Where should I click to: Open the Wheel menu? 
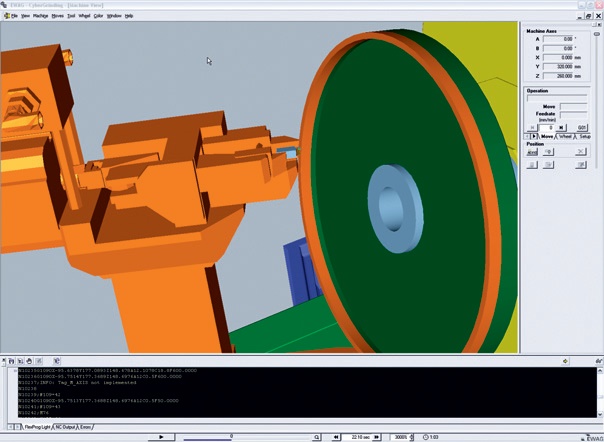[84, 16]
